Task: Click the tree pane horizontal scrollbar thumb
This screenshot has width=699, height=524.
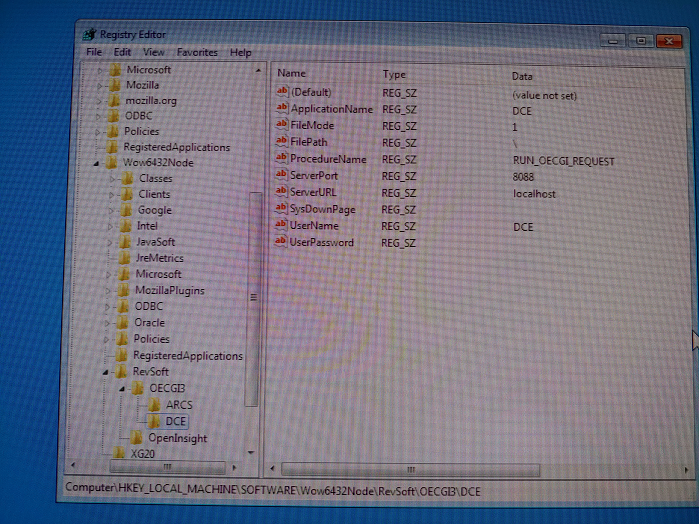Action: (167, 467)
